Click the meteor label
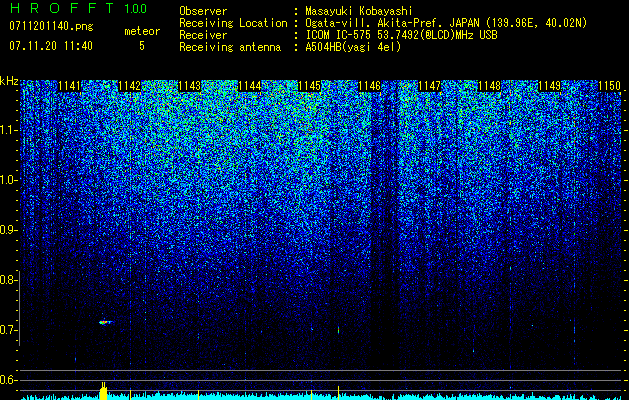Screen dimensions: 629x400 click(x=142, y=31)
